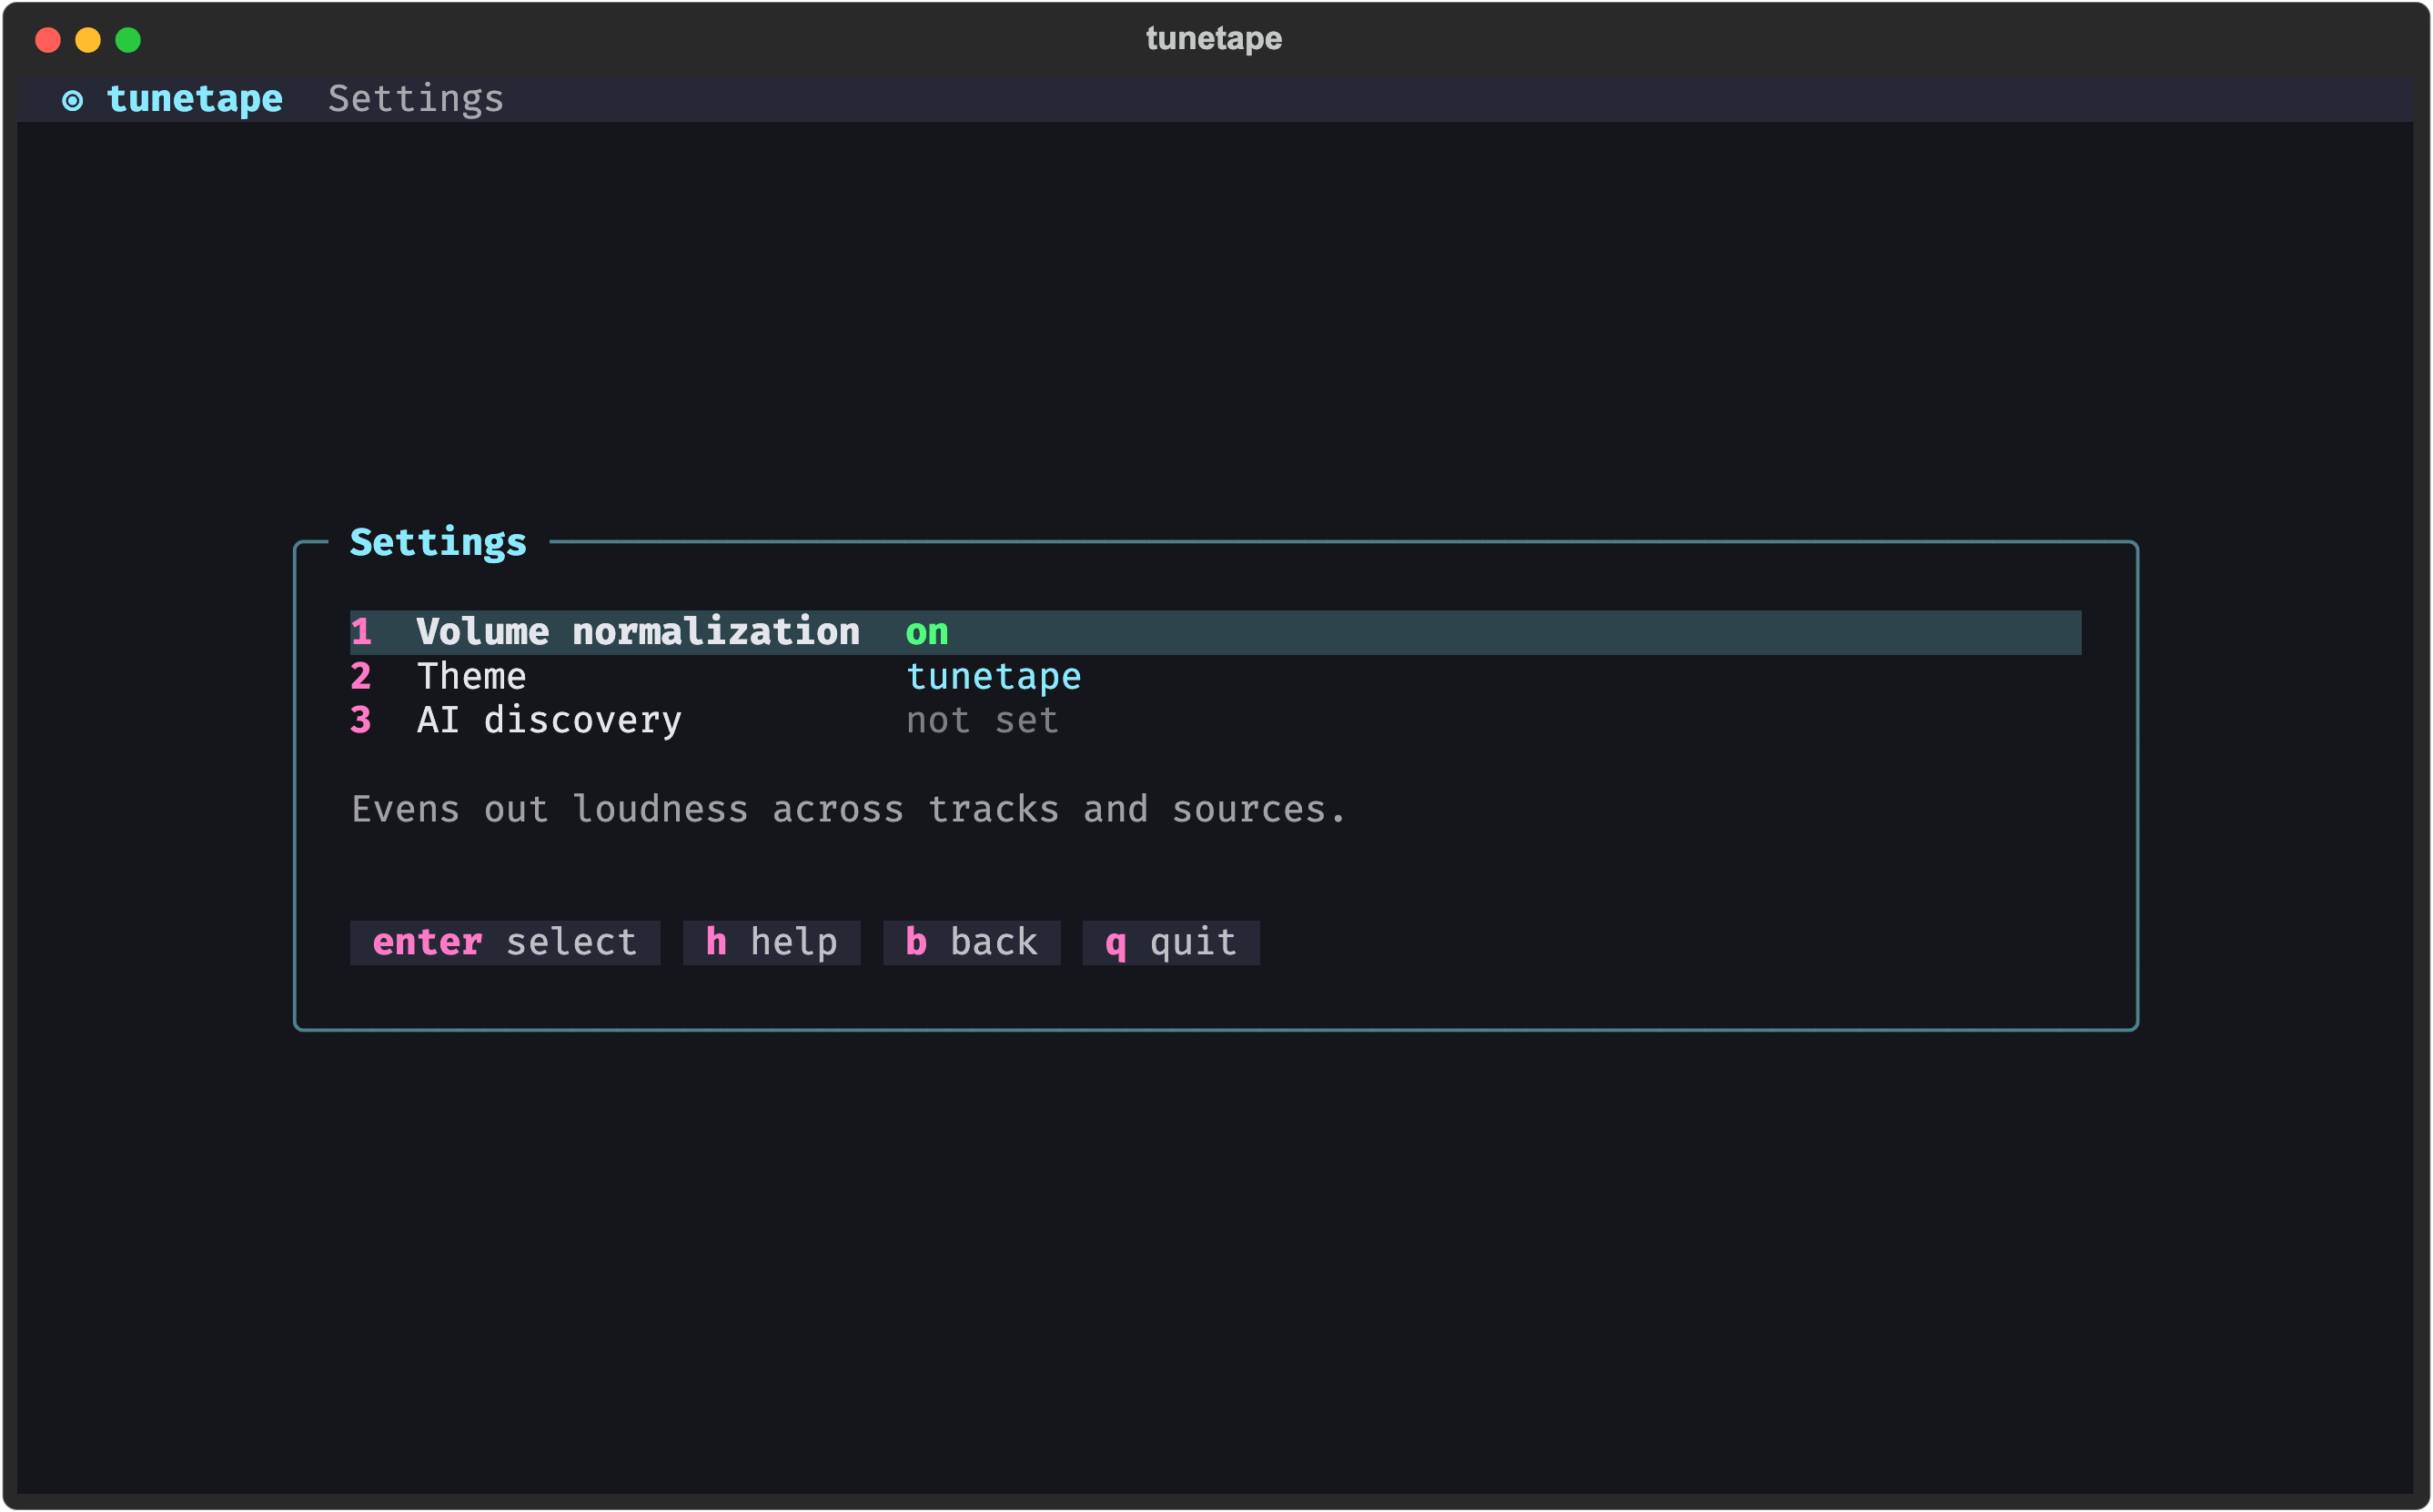Image resolution: width=2433 pixels, height=1512 pixels.
Task: Click the Settings breadcrumb in header bar
Action: [416, 99]
